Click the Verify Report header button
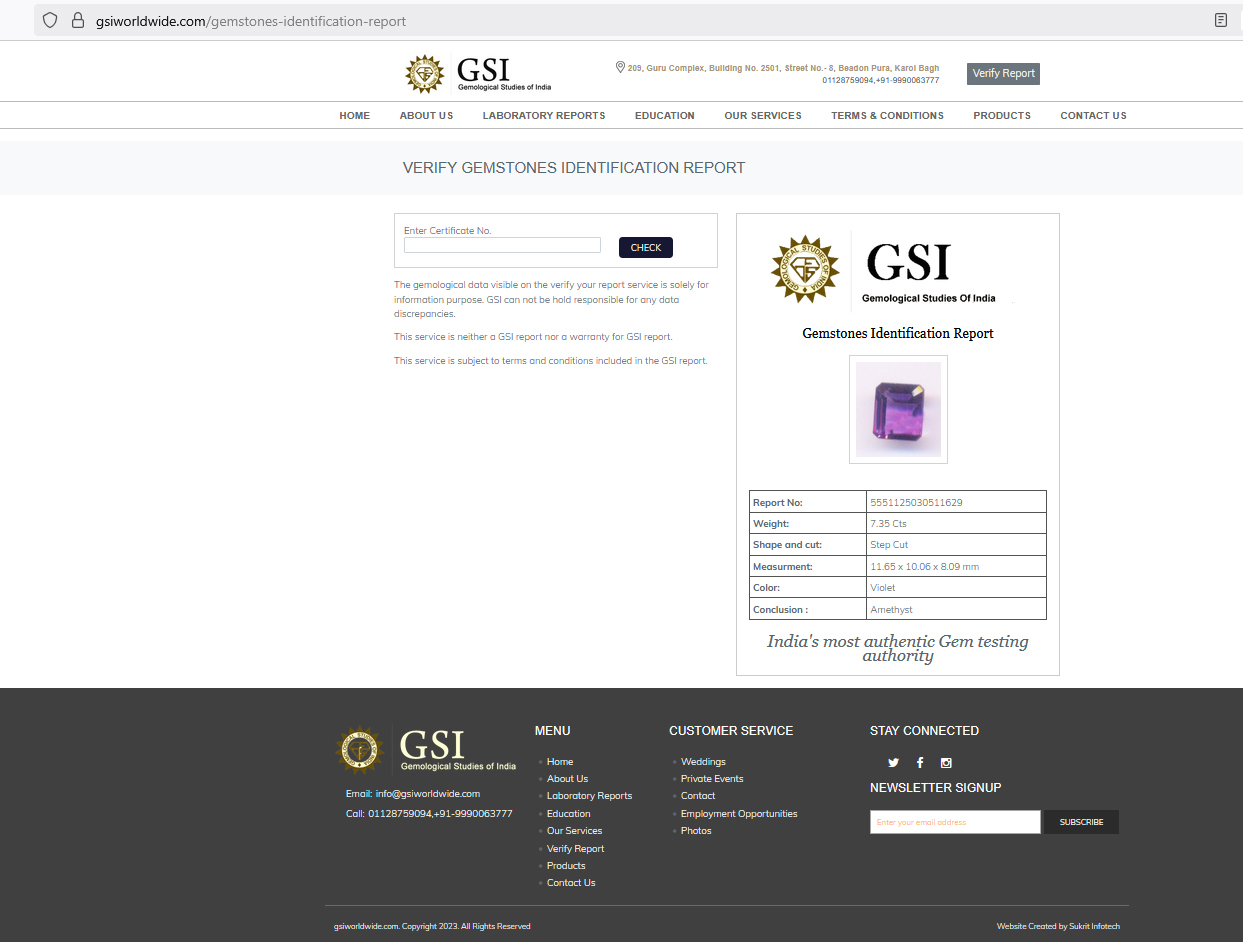Viewport: 1243px width, 942px height. (x=1003, y=74)
